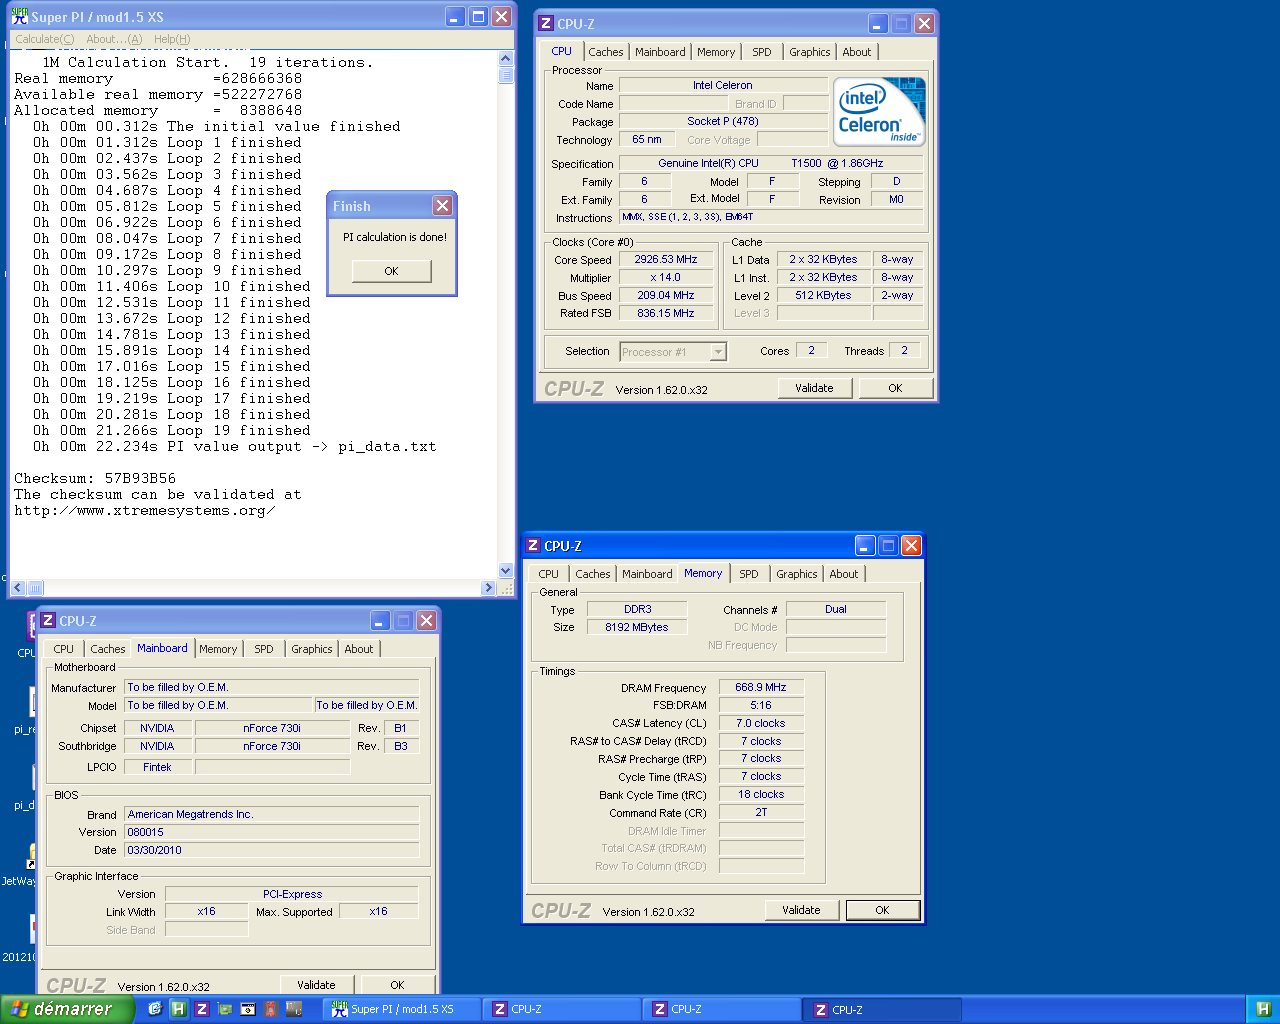The height and width of the screenshot is (1024, 1280).
Task: Click chipset model nForce 730i field
Action: (272, 728)
